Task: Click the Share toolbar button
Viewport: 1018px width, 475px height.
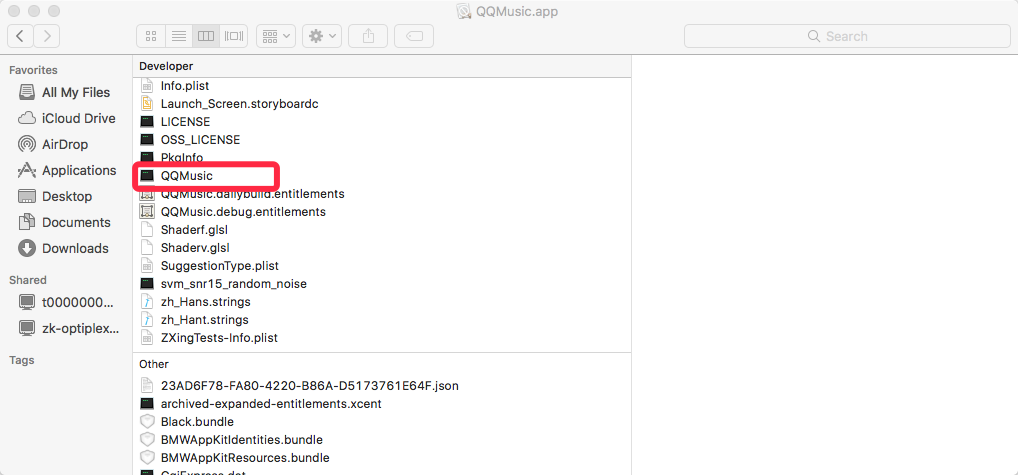Action: 368,36
